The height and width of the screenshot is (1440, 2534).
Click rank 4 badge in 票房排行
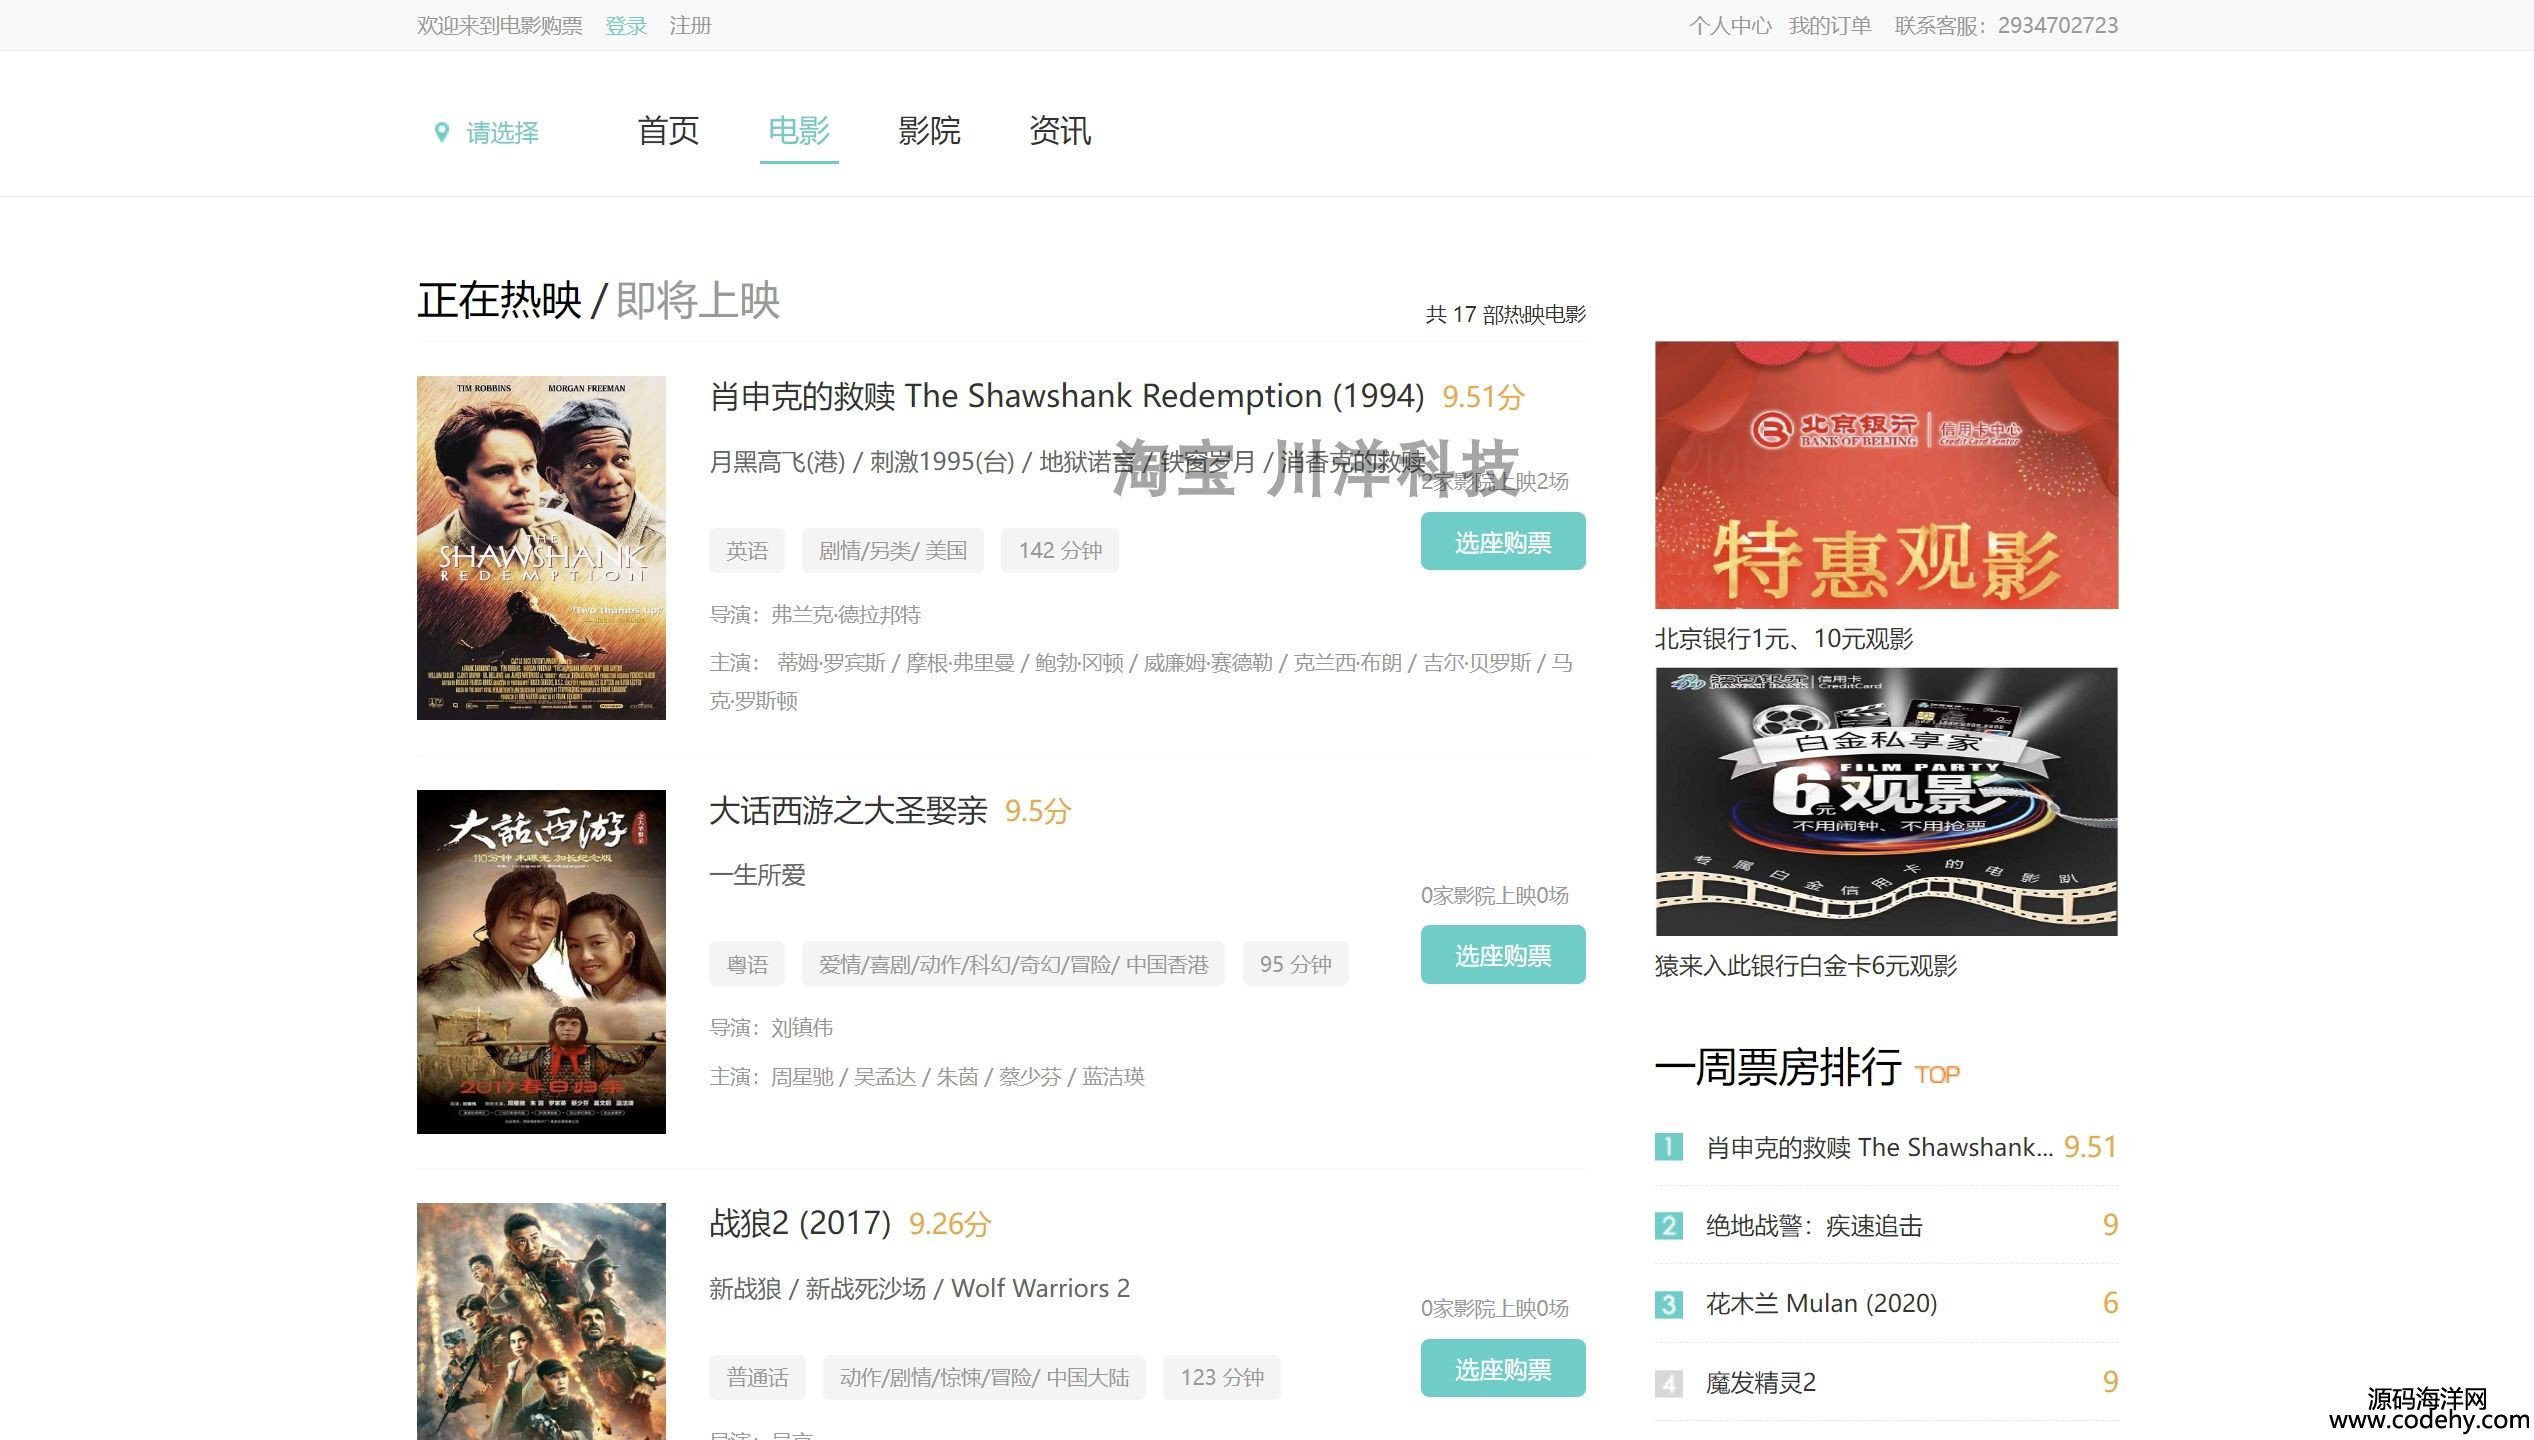click(x=1668, y=1383)
